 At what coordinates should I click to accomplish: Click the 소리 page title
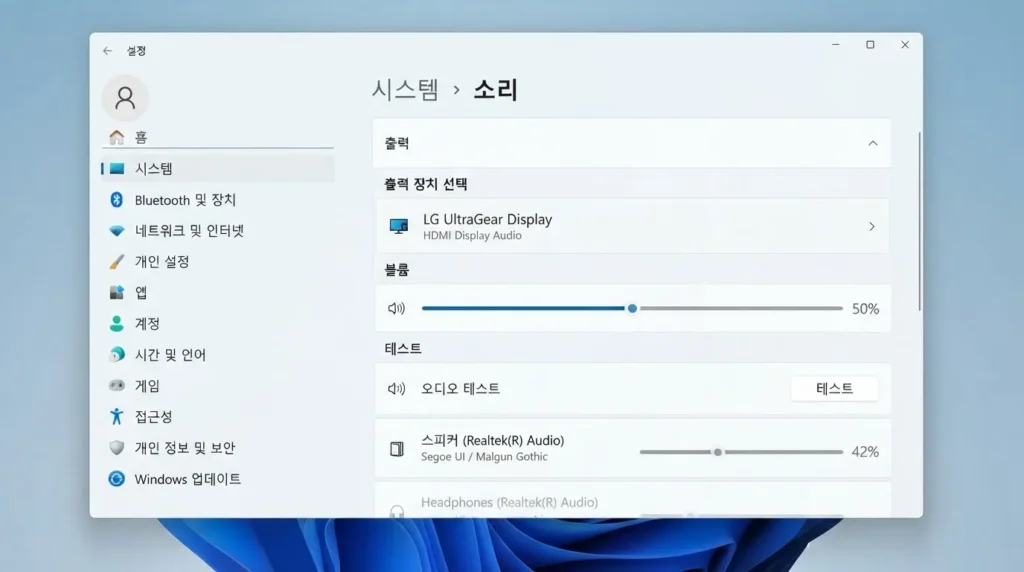(x=496, y=89)
